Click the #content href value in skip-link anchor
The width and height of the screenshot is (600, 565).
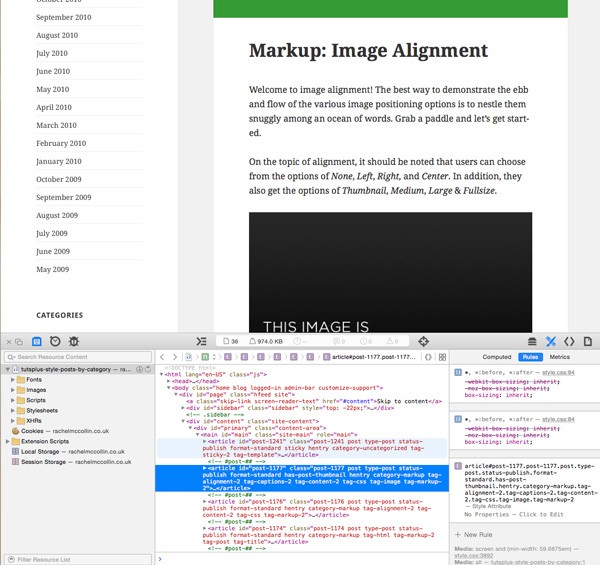pyautogui.click(x=357, y=401)
